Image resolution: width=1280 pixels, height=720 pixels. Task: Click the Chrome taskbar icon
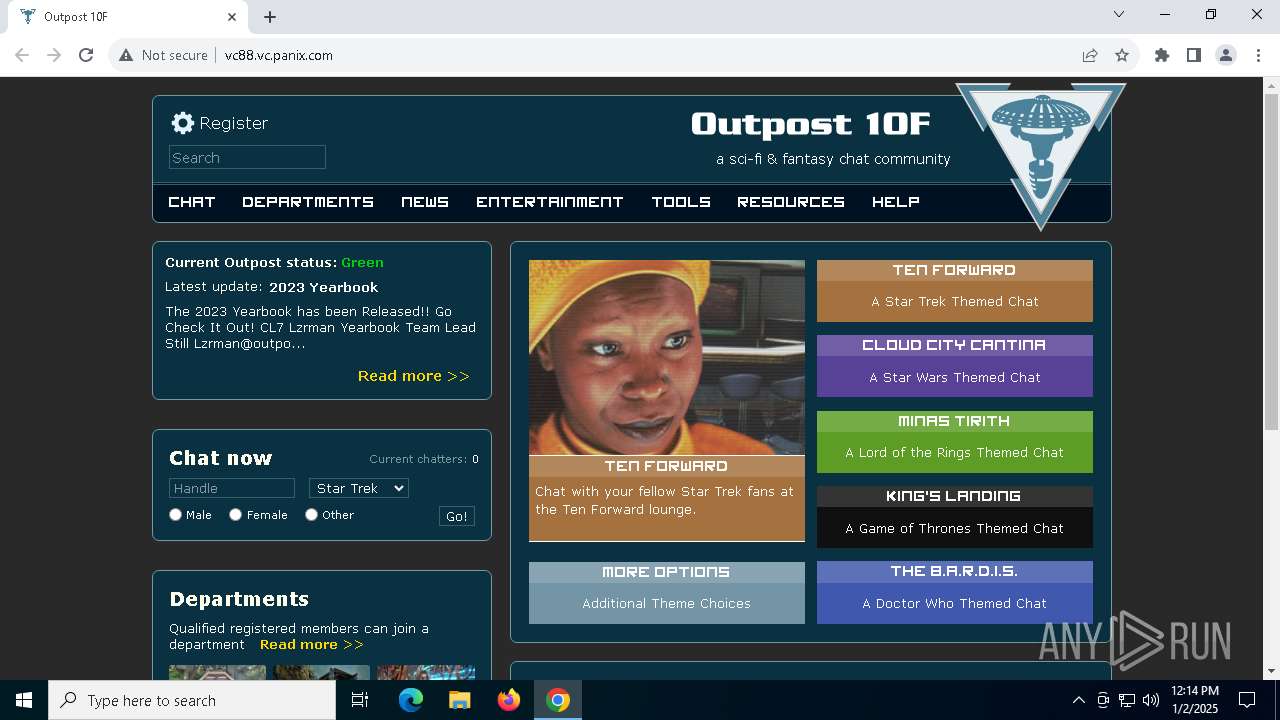click(558, 700)
